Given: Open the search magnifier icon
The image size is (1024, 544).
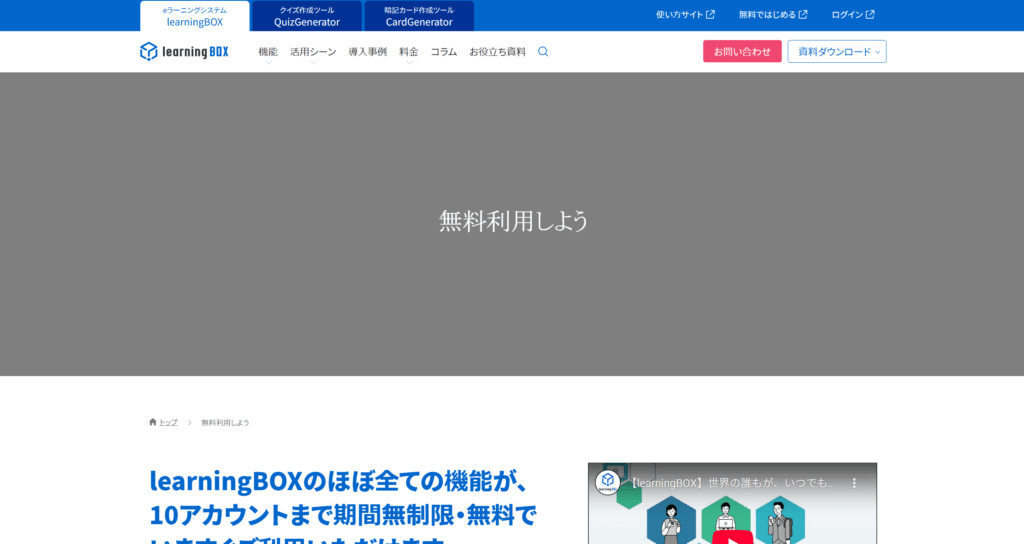Looking at the screenshot, I should [x=543, y=52].
